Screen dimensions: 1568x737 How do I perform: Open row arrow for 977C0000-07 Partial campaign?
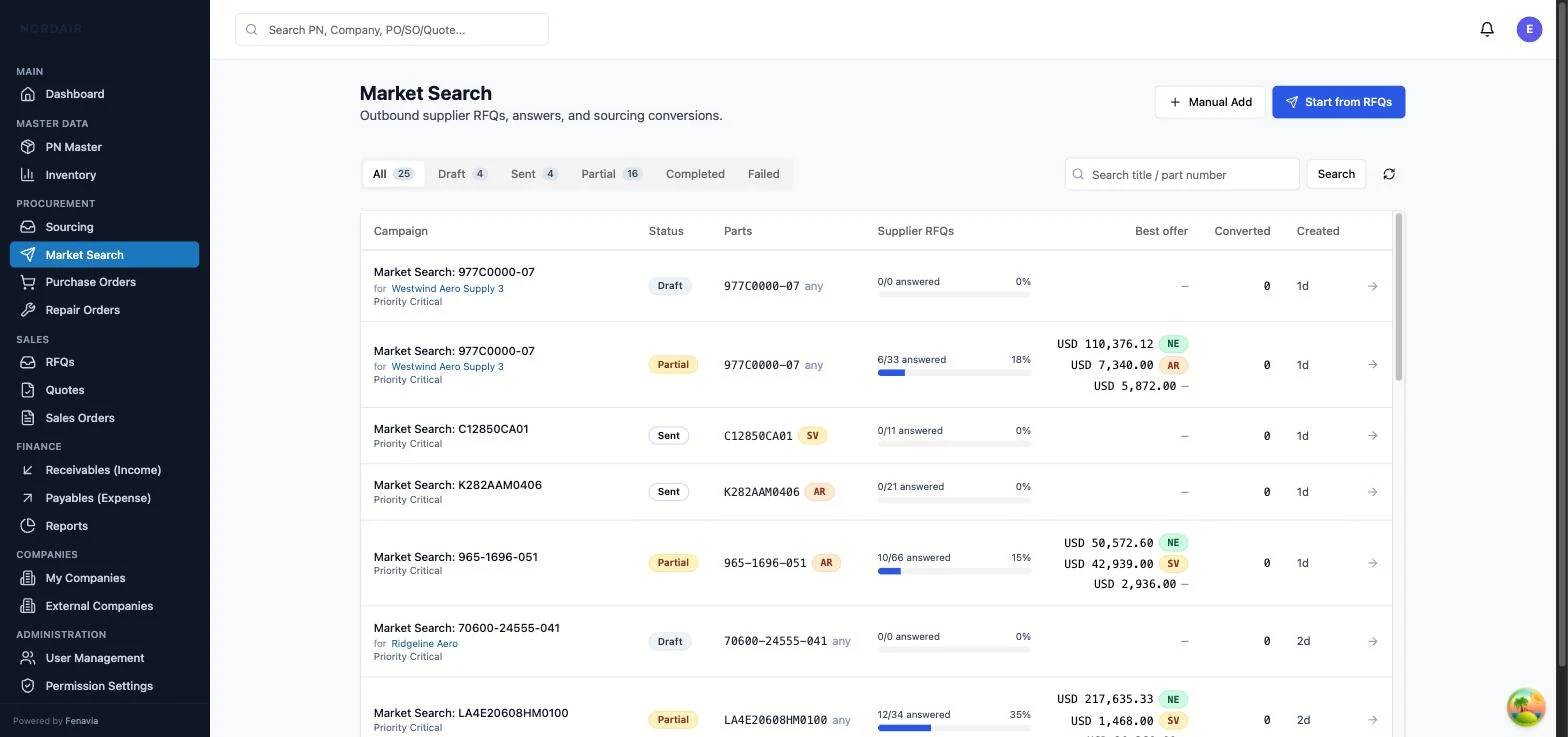coord(1372,365)
